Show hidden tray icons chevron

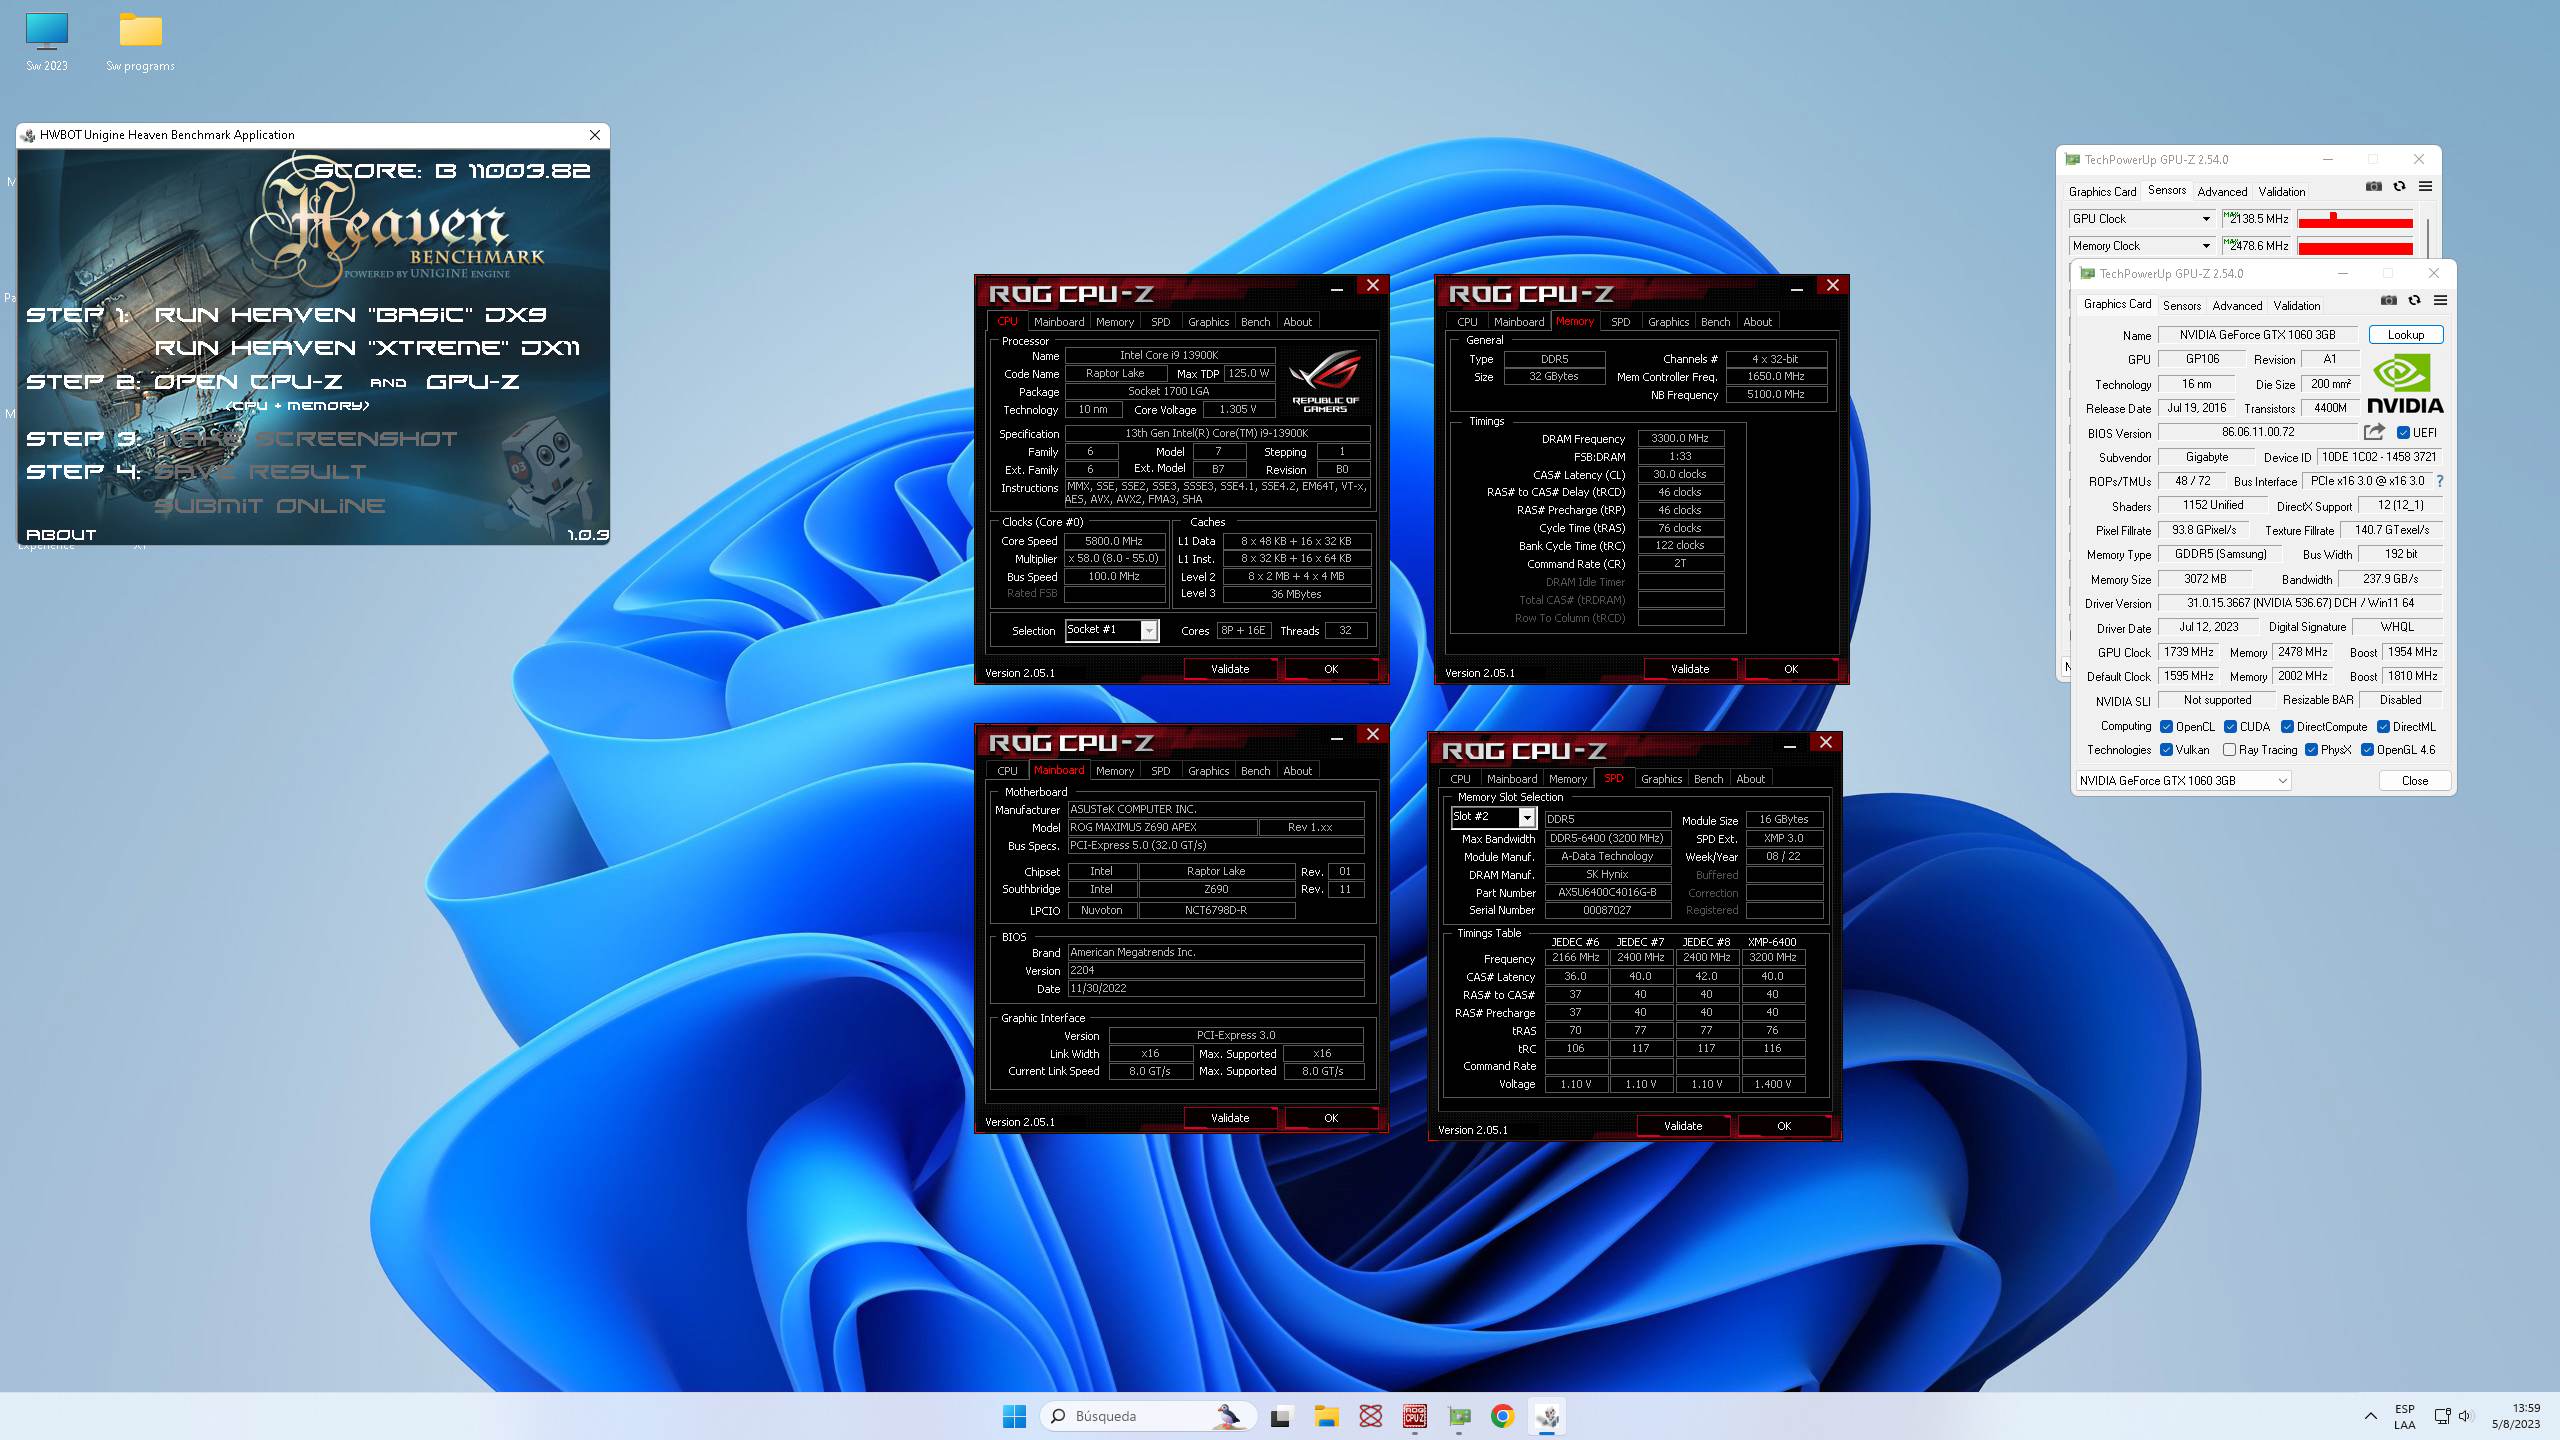point(2370,1416)
